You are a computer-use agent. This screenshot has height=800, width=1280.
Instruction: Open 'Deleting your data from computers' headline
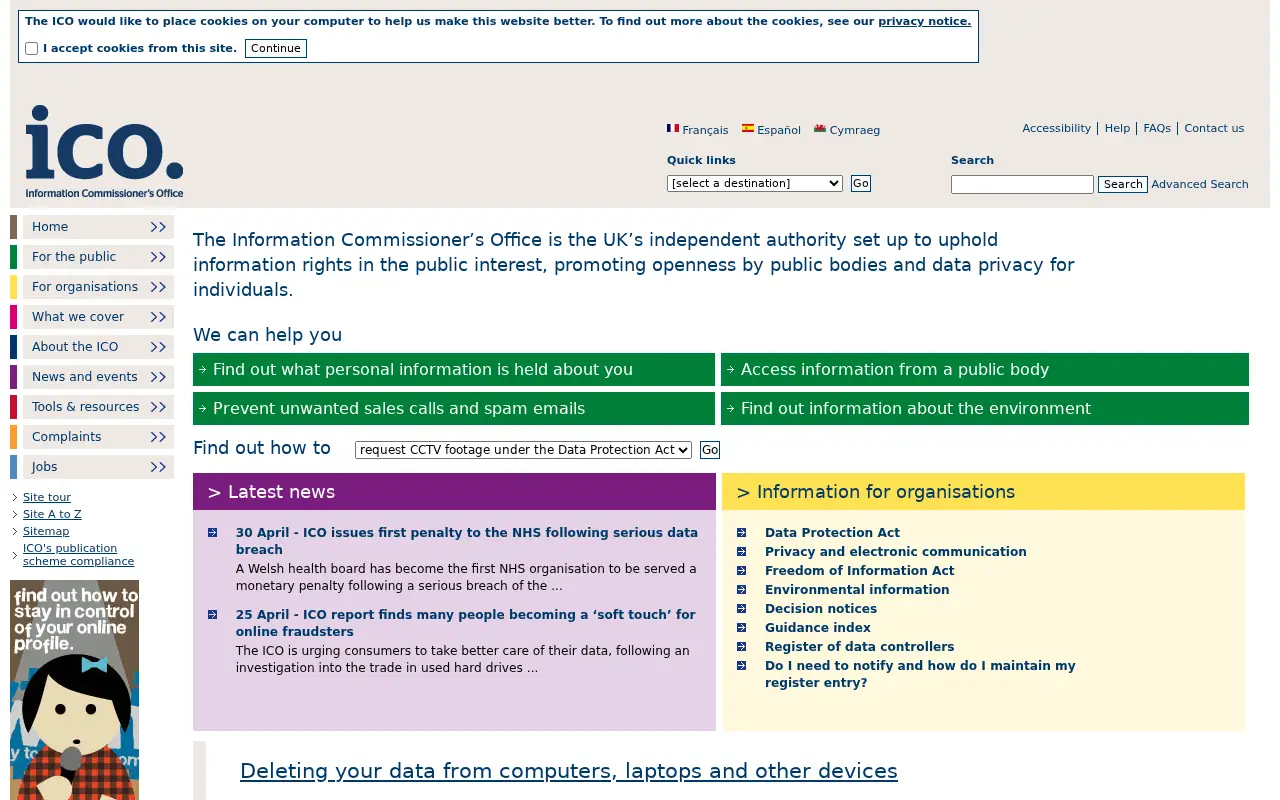(x=569, y=771)
